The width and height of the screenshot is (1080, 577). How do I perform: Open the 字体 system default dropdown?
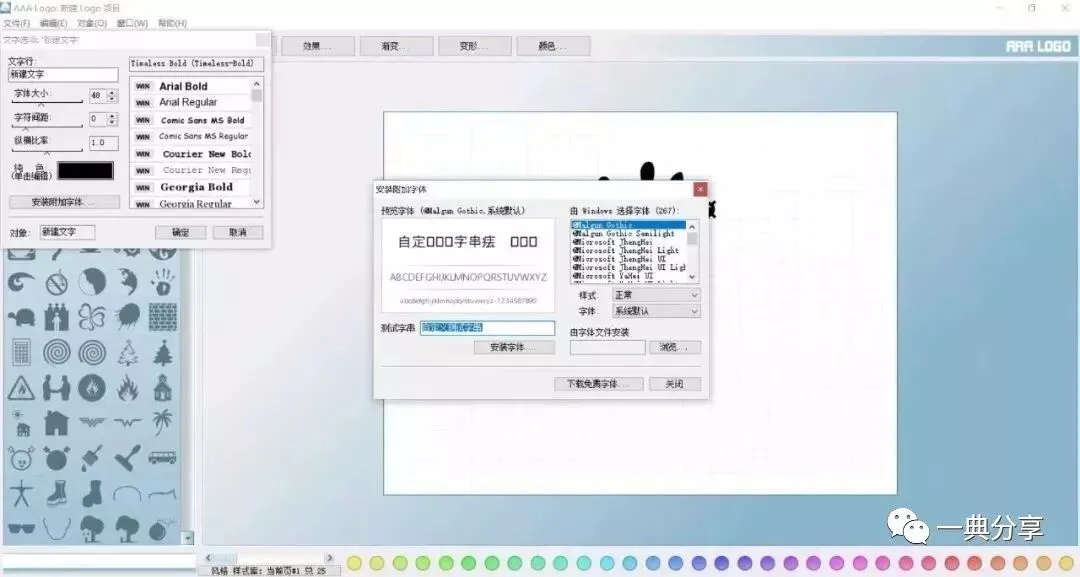[x=656, y=311]
